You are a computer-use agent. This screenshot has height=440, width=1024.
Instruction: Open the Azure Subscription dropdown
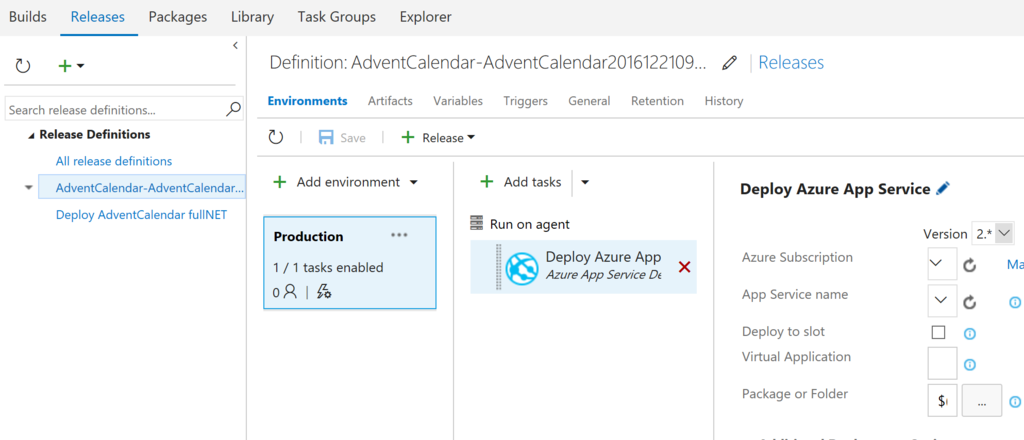point(942,264)
